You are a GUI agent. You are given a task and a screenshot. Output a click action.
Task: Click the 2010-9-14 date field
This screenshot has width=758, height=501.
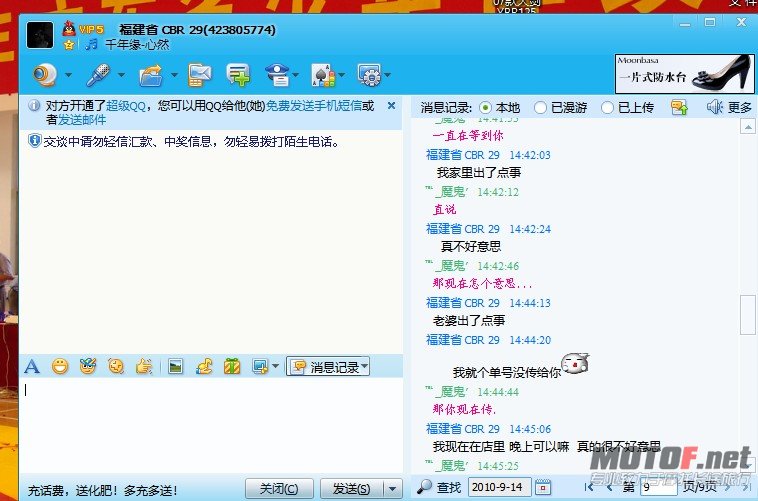[500, 487]
